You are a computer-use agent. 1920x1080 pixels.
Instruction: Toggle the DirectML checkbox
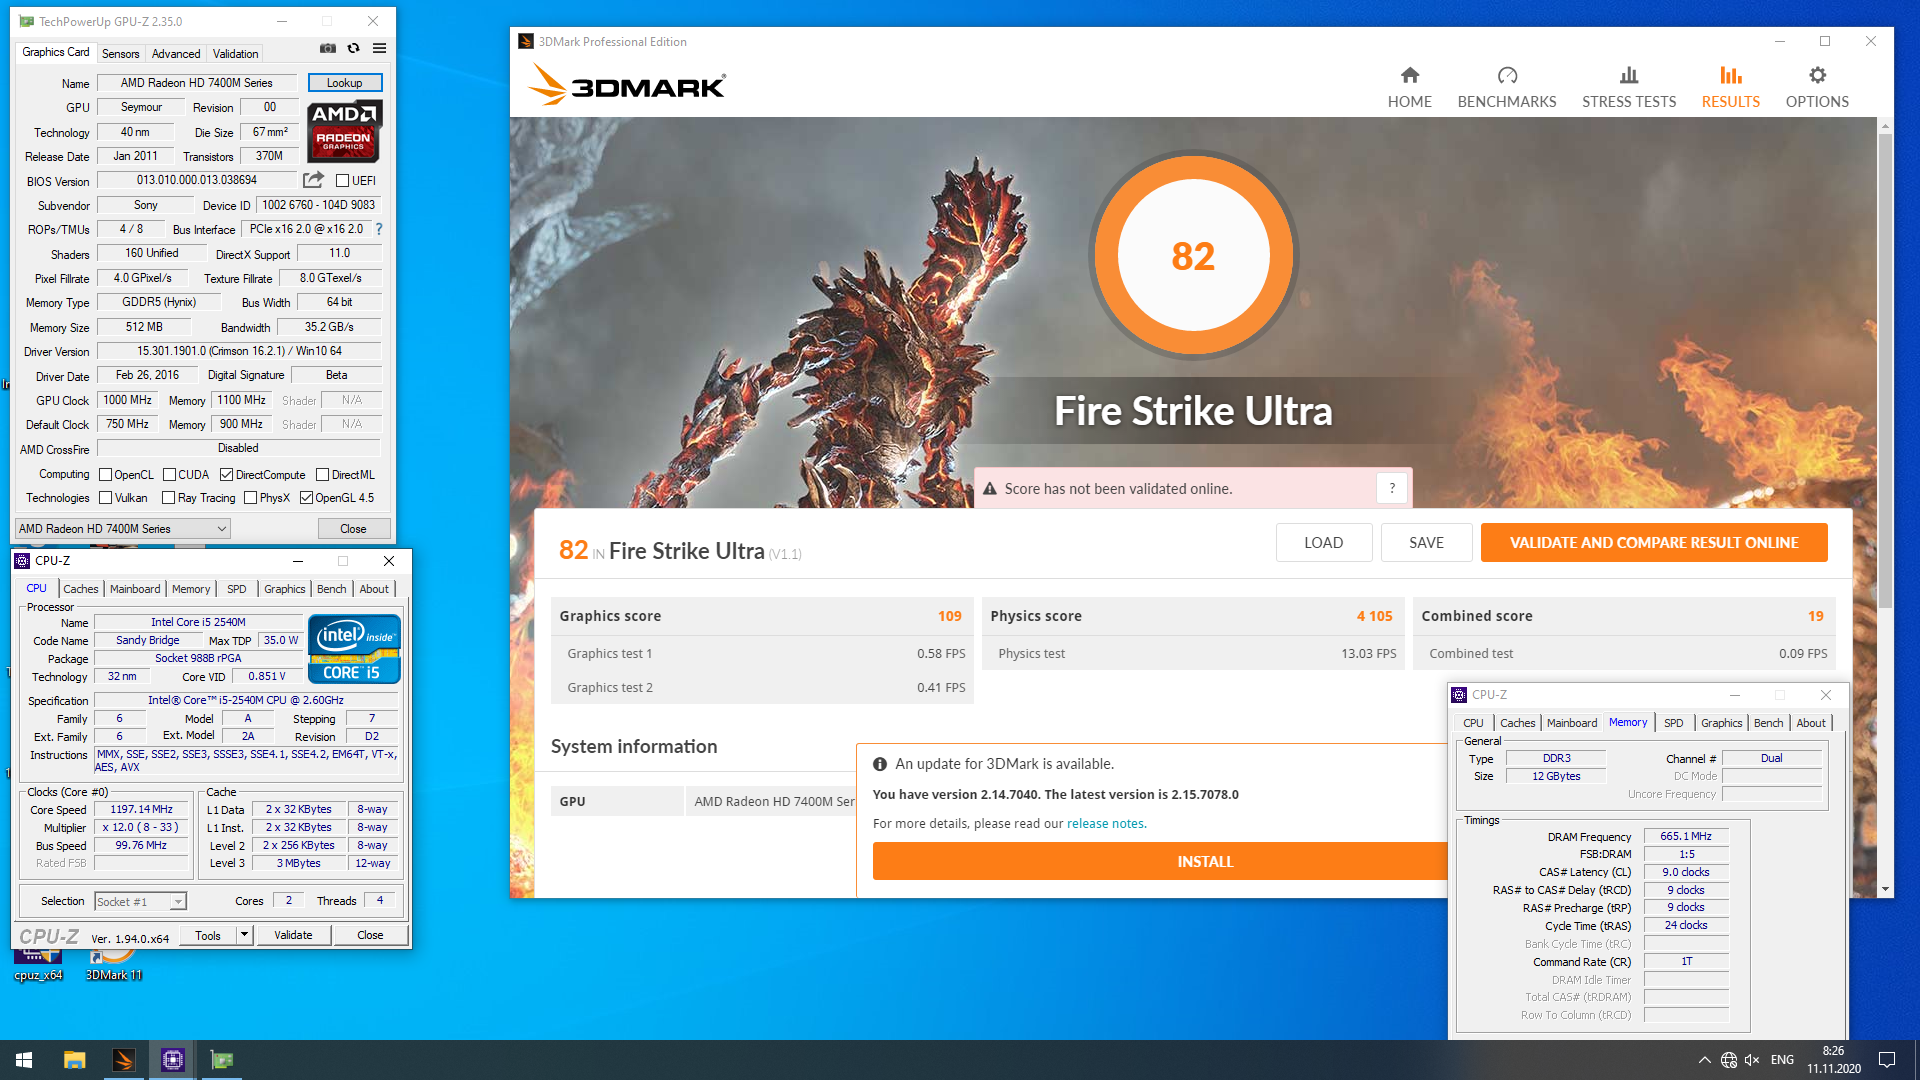(322, 475)
